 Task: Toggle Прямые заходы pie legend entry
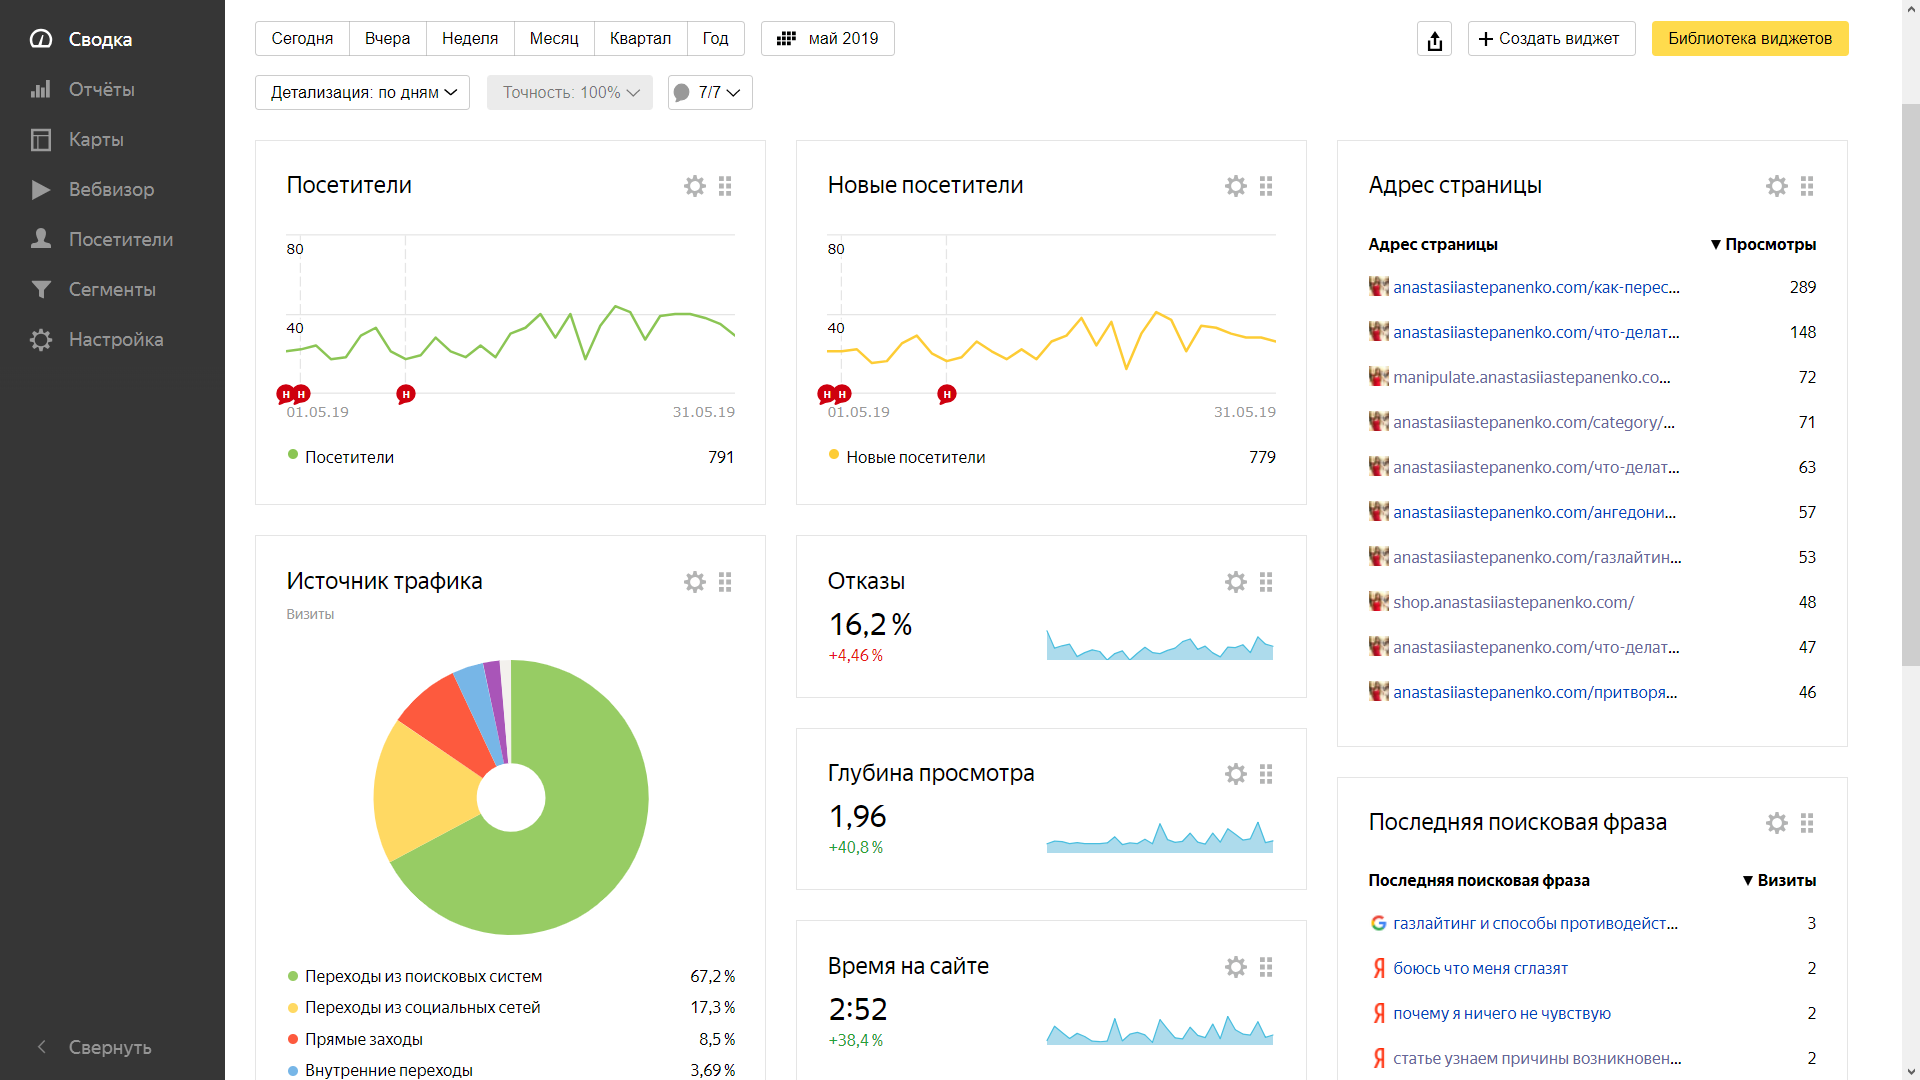pos(363,1039)
